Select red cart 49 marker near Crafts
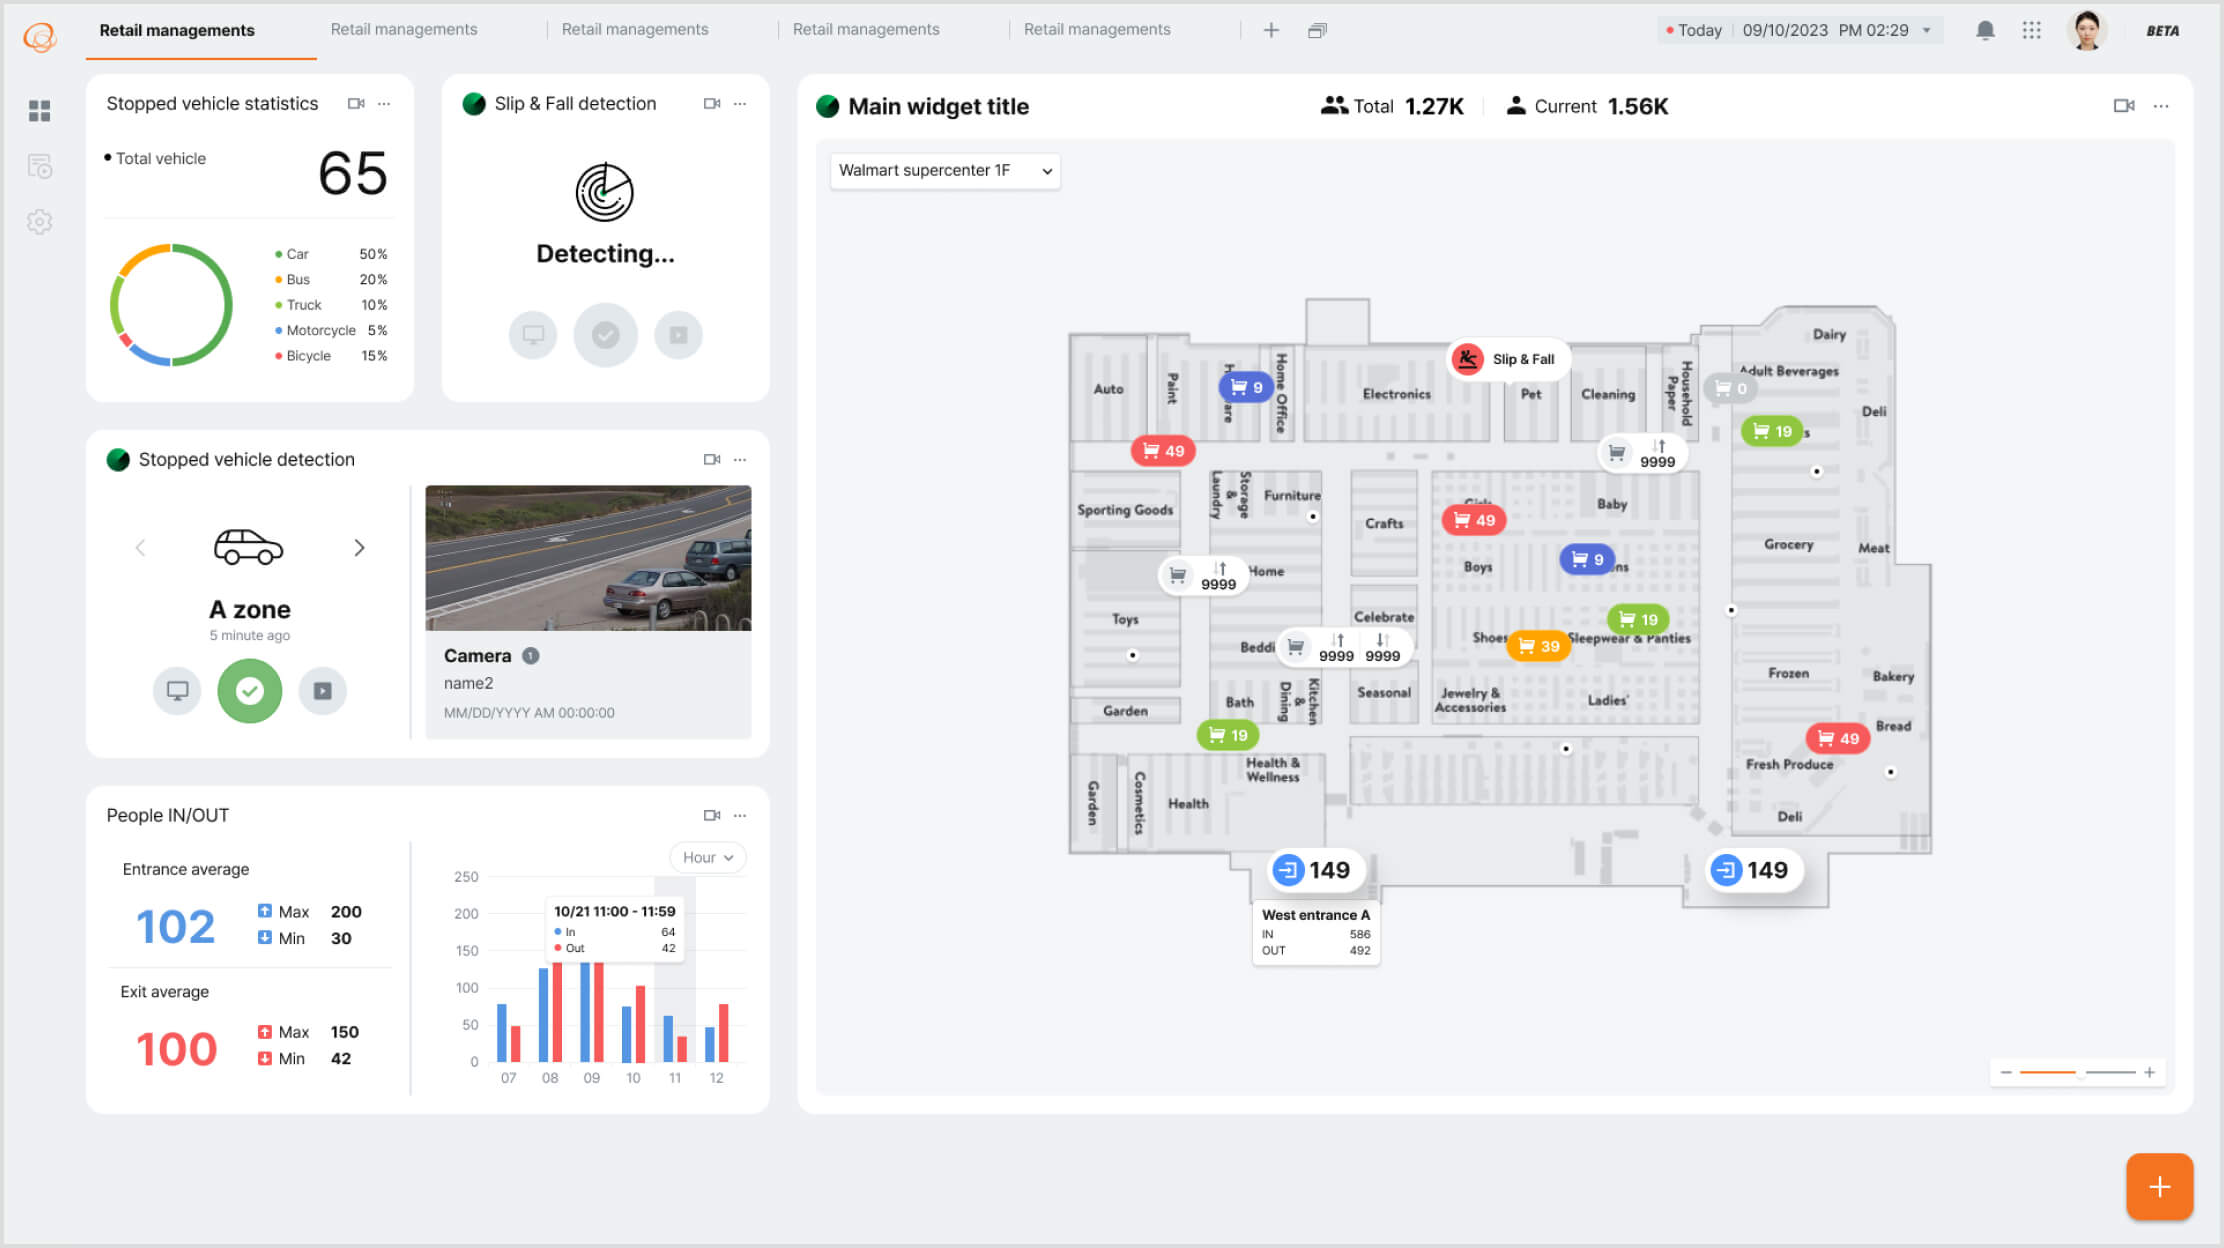 pos(1474,520)
